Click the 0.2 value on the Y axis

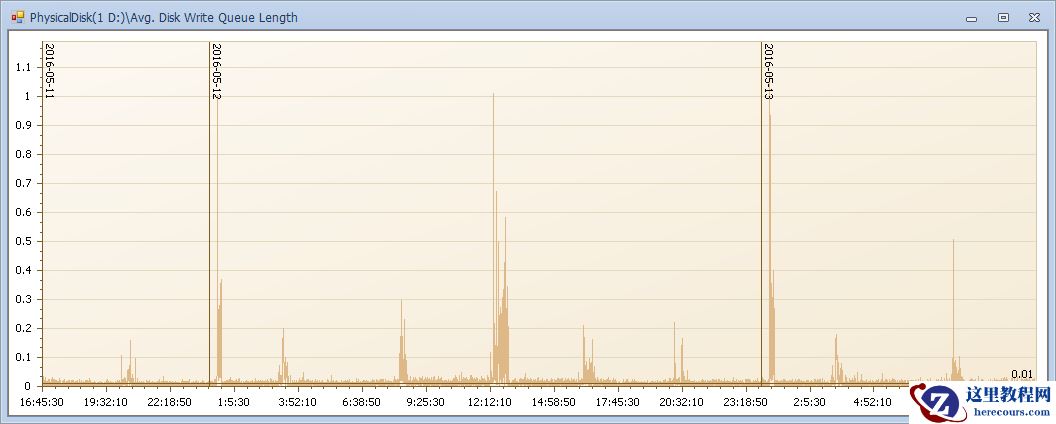point(24,328)
